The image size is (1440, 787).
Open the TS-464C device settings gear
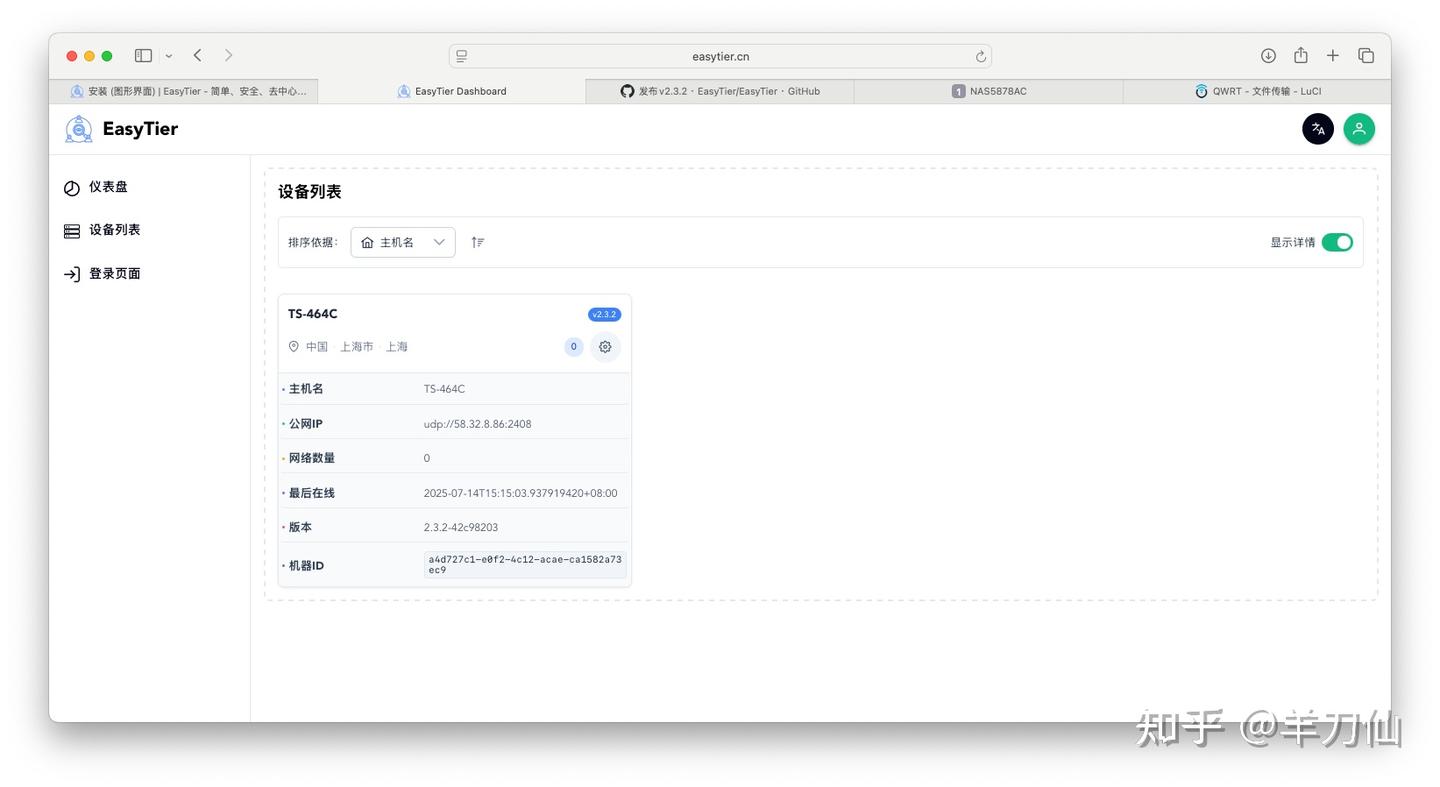tap(605, 347)
